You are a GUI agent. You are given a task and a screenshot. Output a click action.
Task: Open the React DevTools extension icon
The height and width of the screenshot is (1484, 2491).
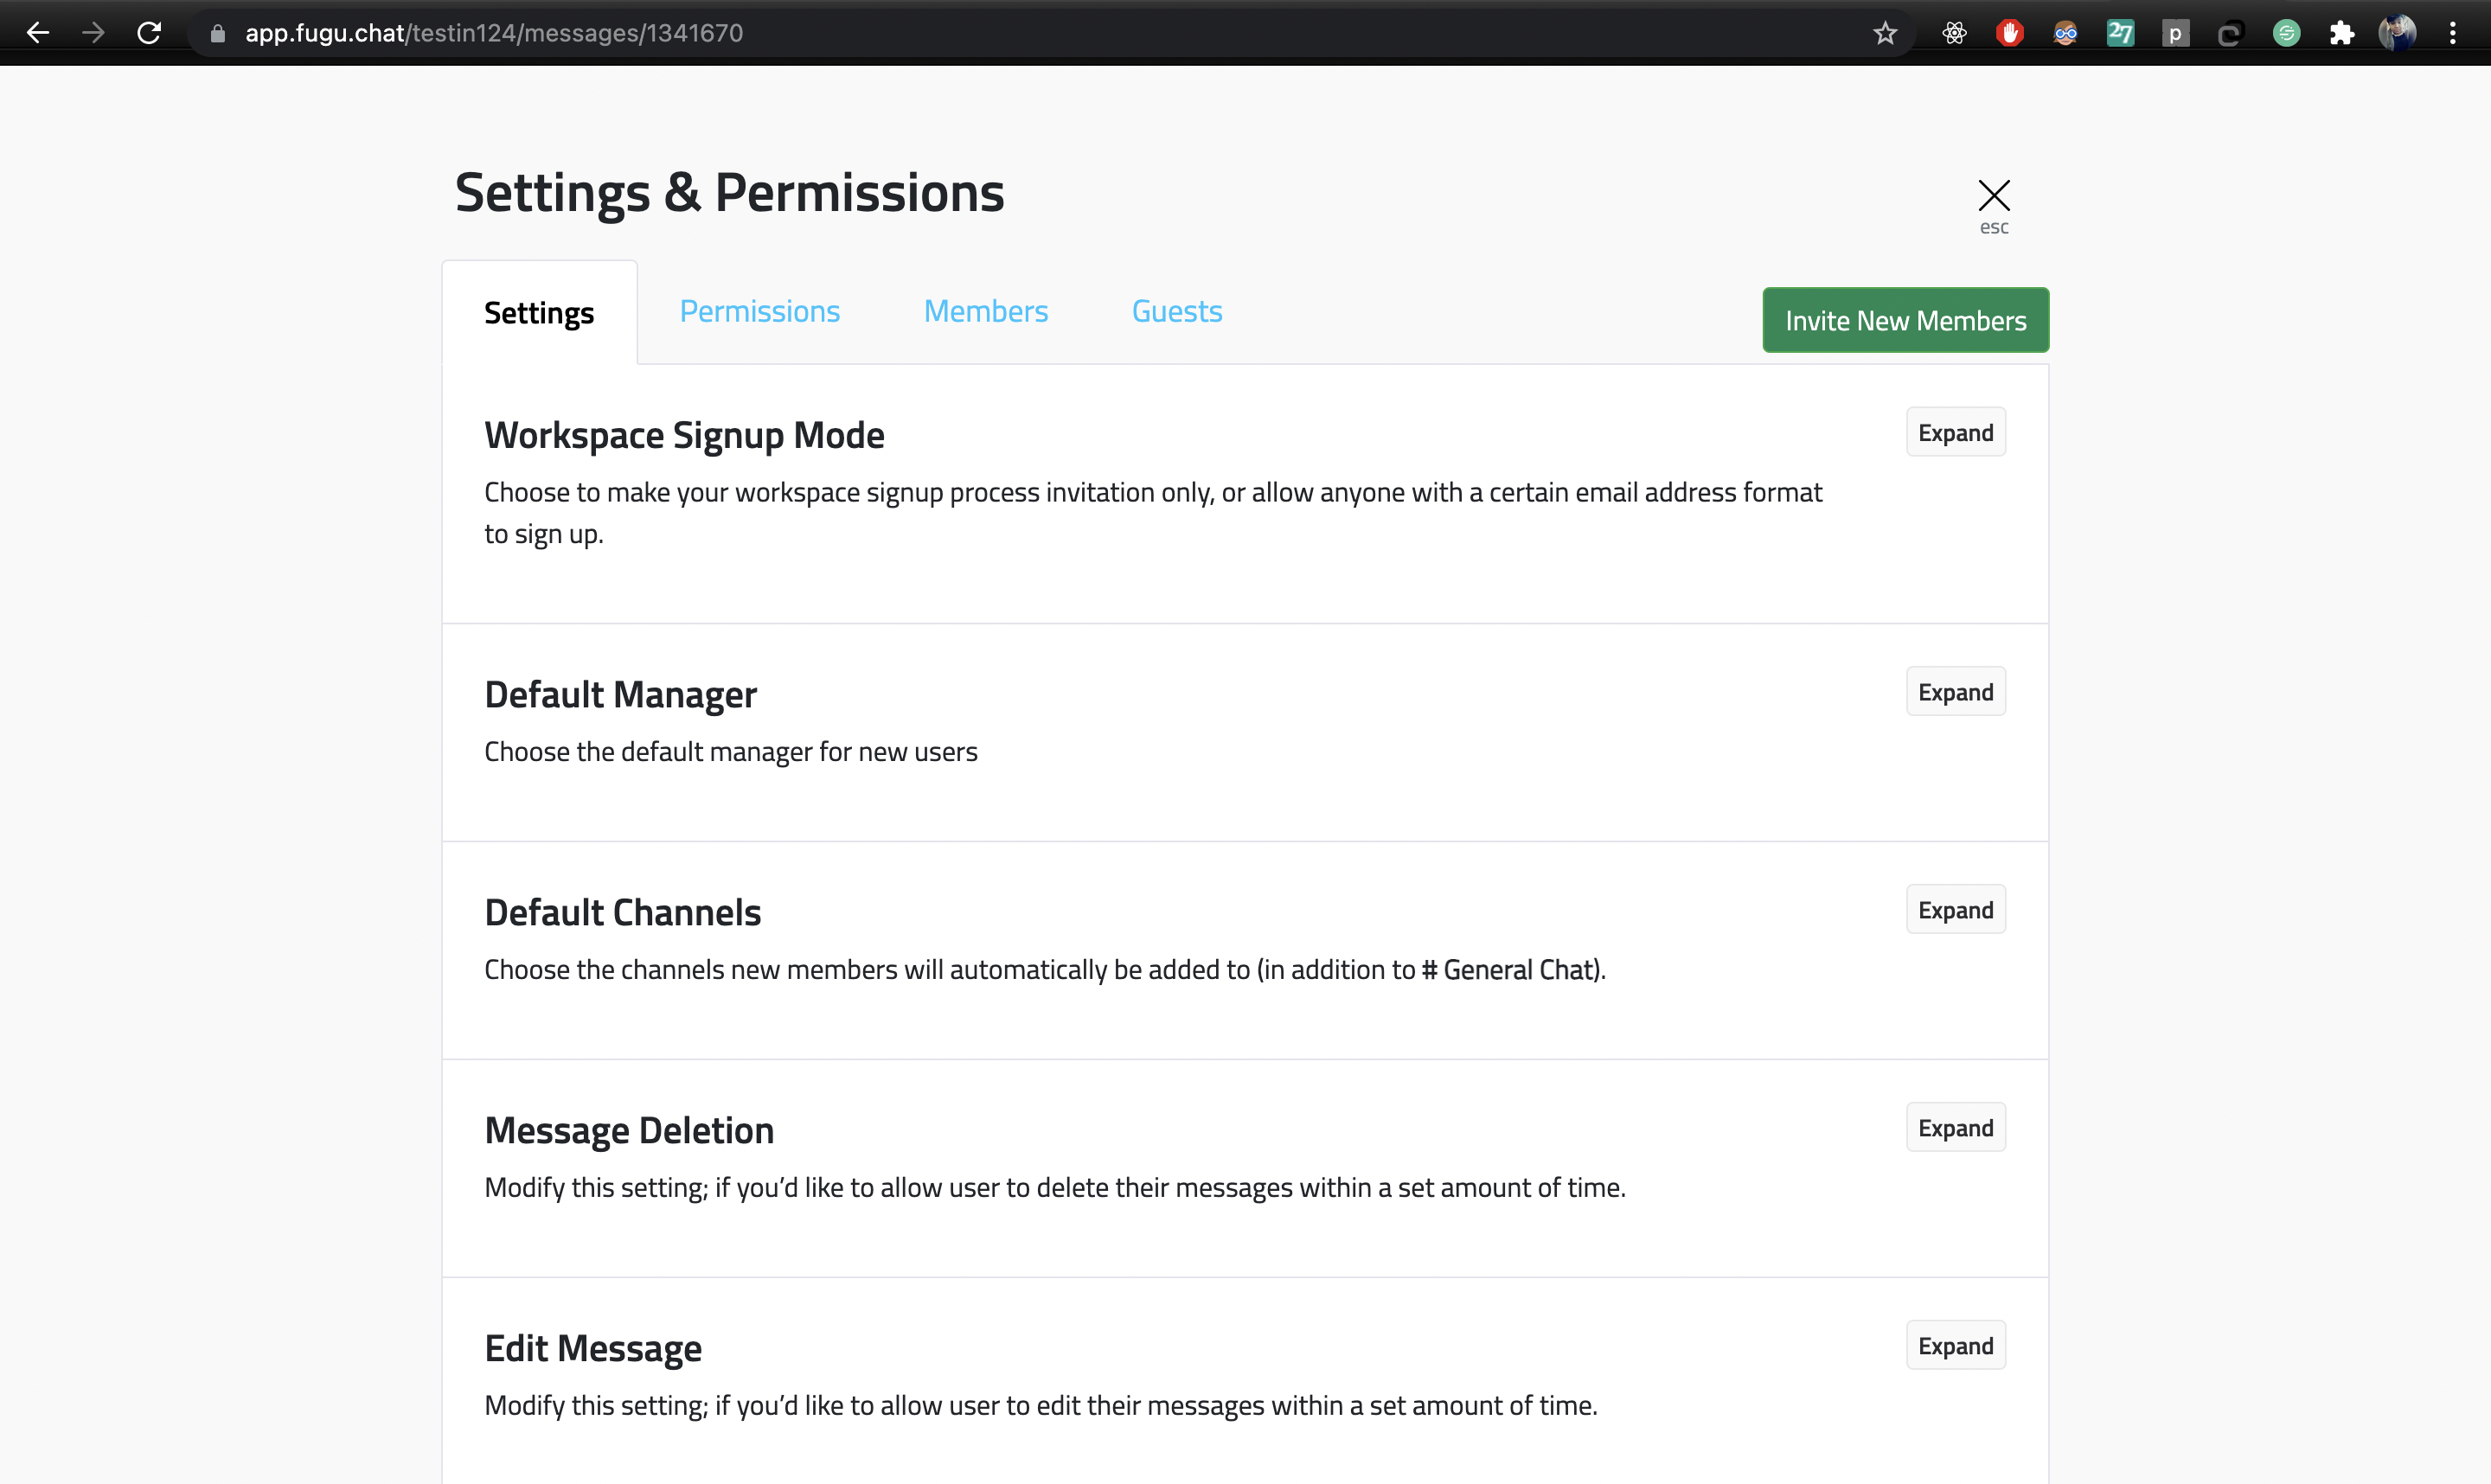(1954, 33)
